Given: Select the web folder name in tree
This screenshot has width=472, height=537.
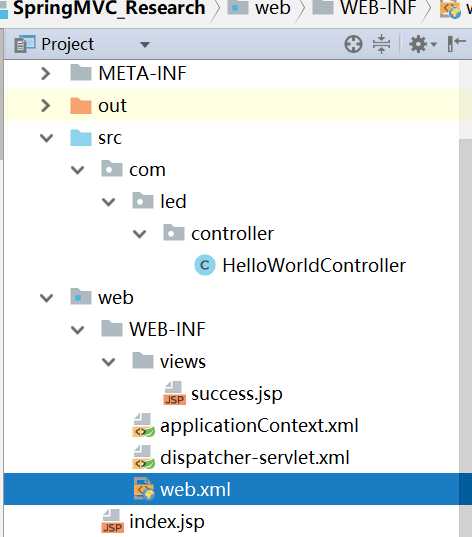Looking at the screenshot, I should pos(116,298).
